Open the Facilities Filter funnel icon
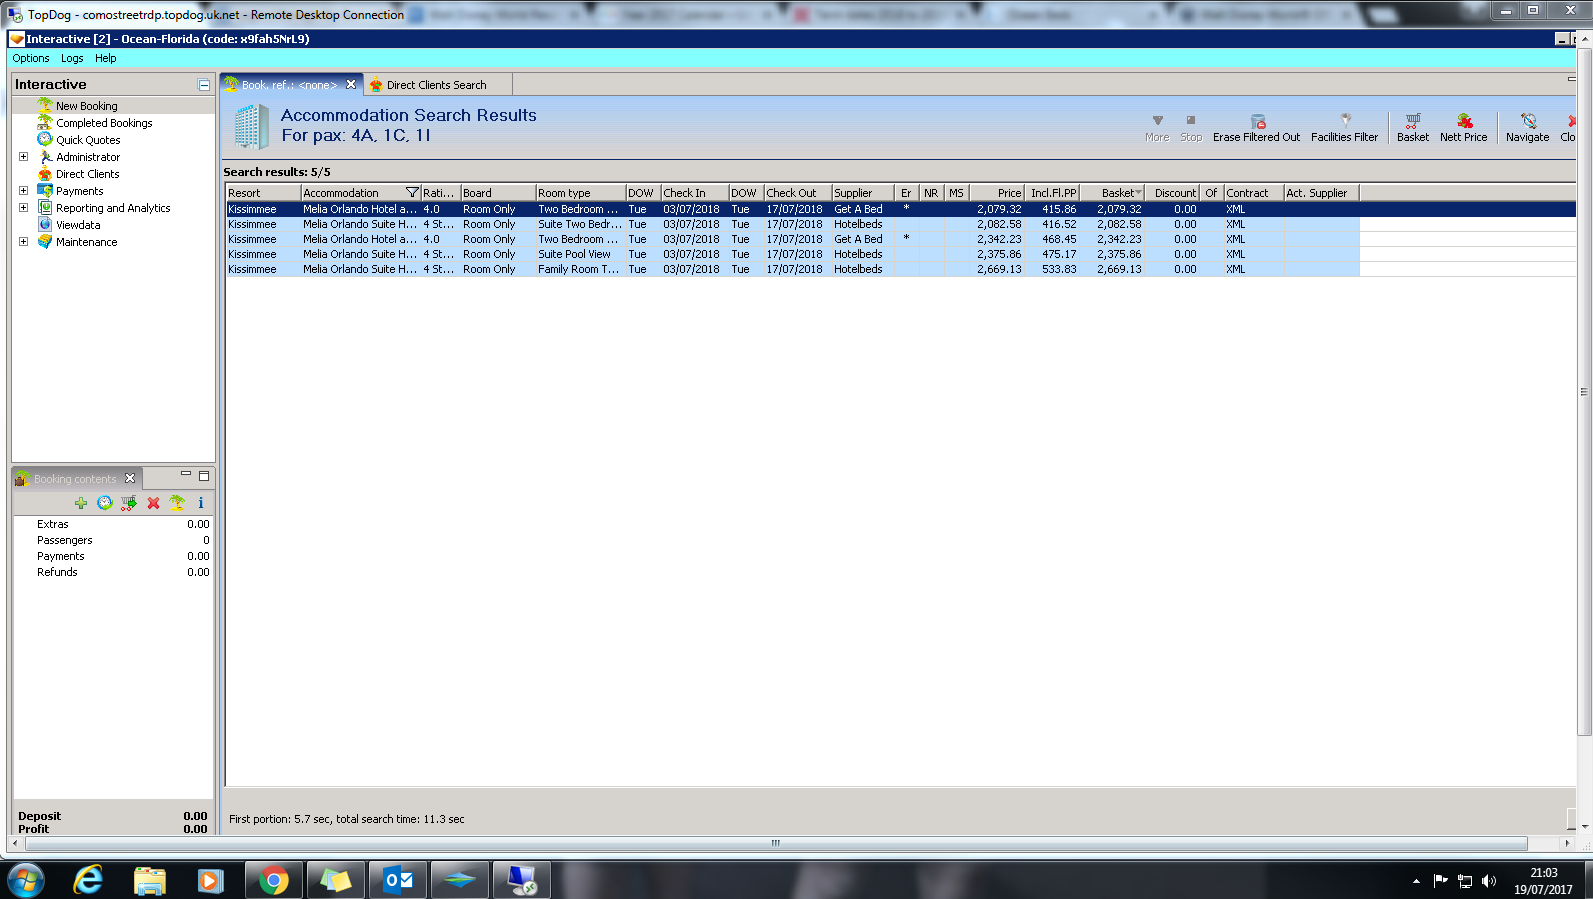 pyautogui.click(x=1345, y=121)
